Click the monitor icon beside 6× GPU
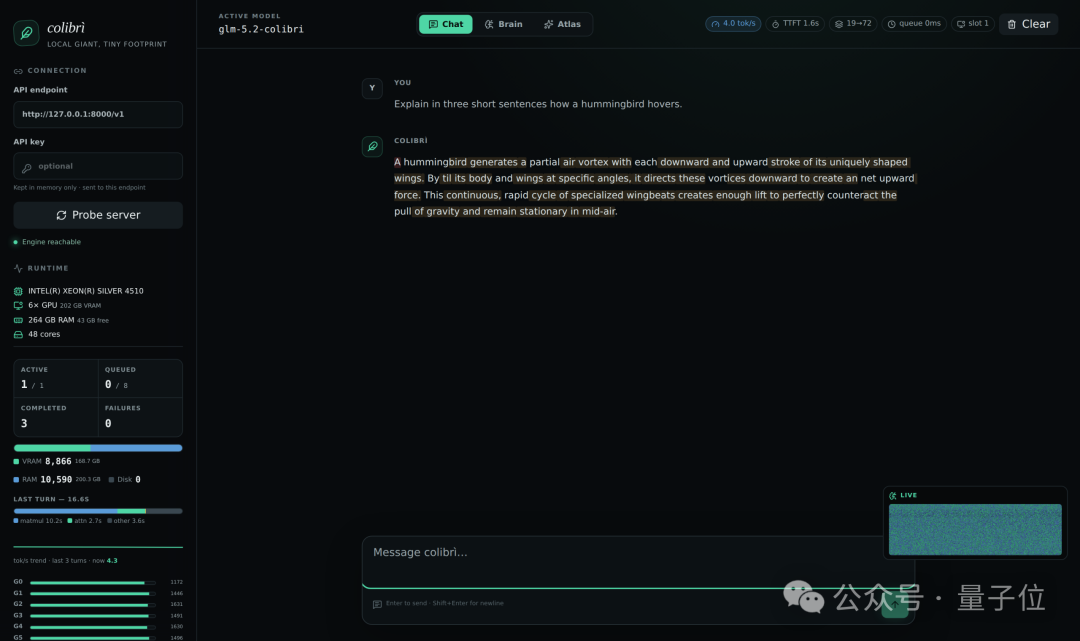 click(18, 306)
